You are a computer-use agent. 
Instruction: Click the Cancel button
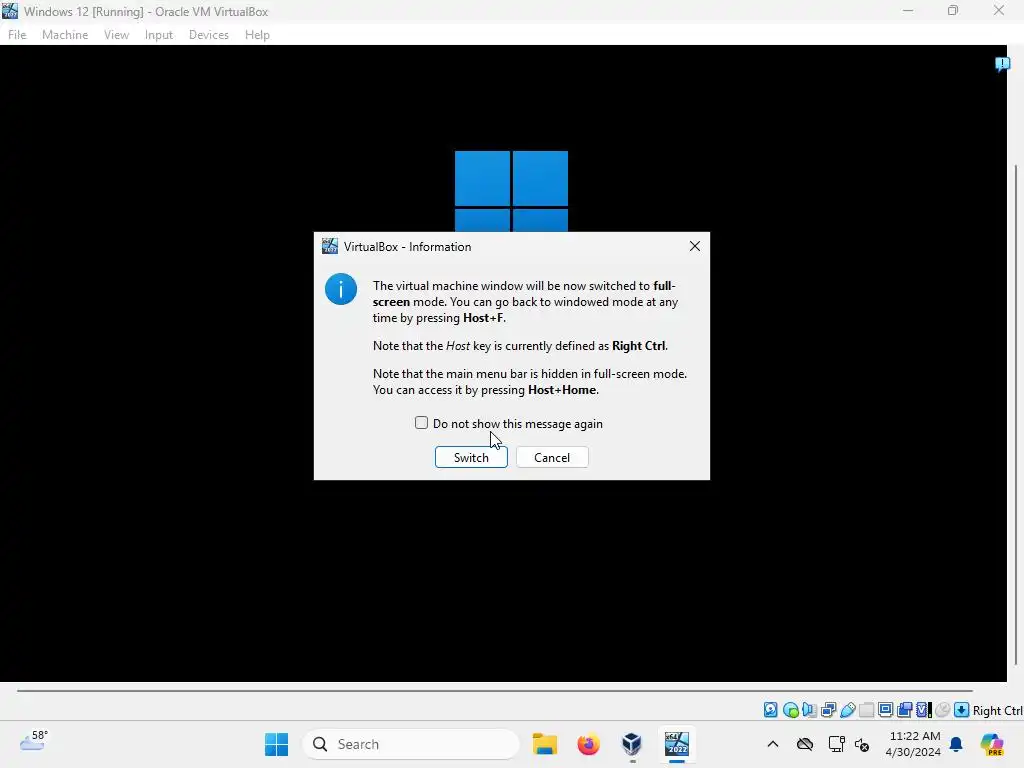click(x=552, y=457)
